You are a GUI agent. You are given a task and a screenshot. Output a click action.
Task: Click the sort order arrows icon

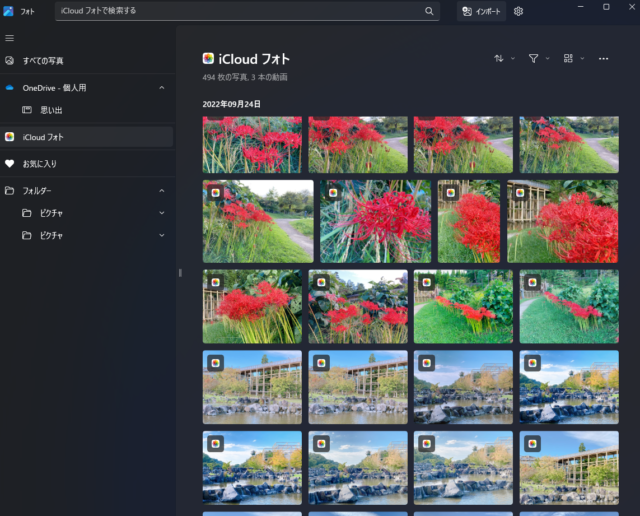tap(499, 58)
